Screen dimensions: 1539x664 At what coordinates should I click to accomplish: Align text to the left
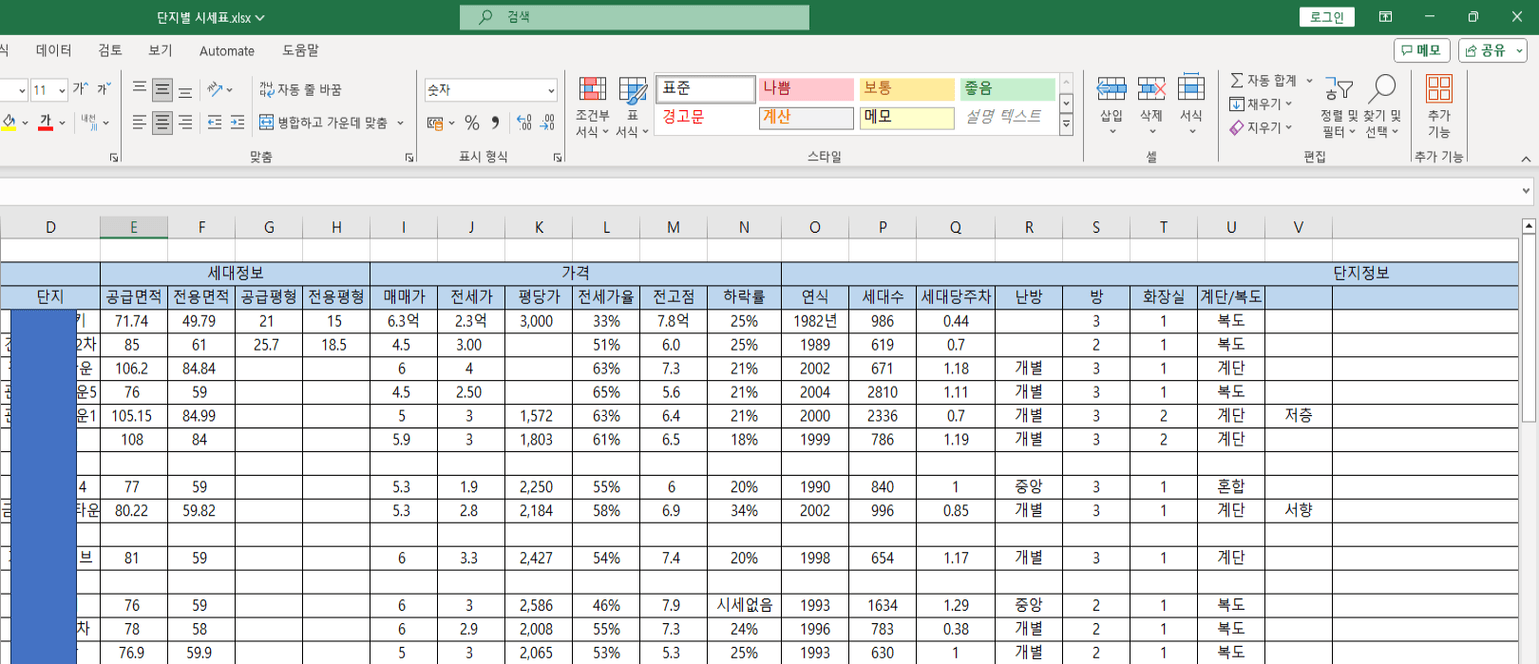point(140,123)
